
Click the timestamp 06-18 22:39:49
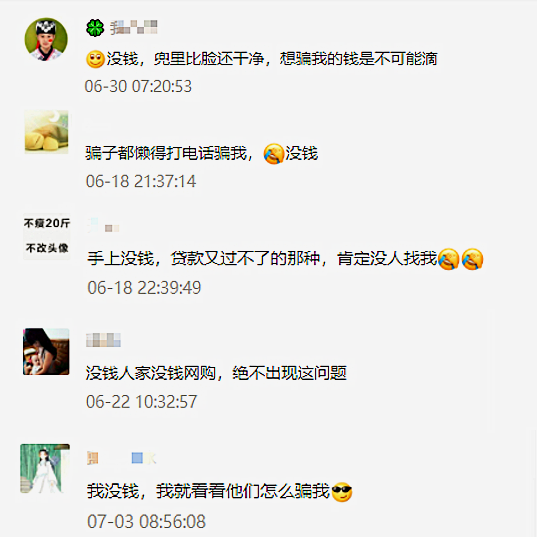(x=144, y=288)
